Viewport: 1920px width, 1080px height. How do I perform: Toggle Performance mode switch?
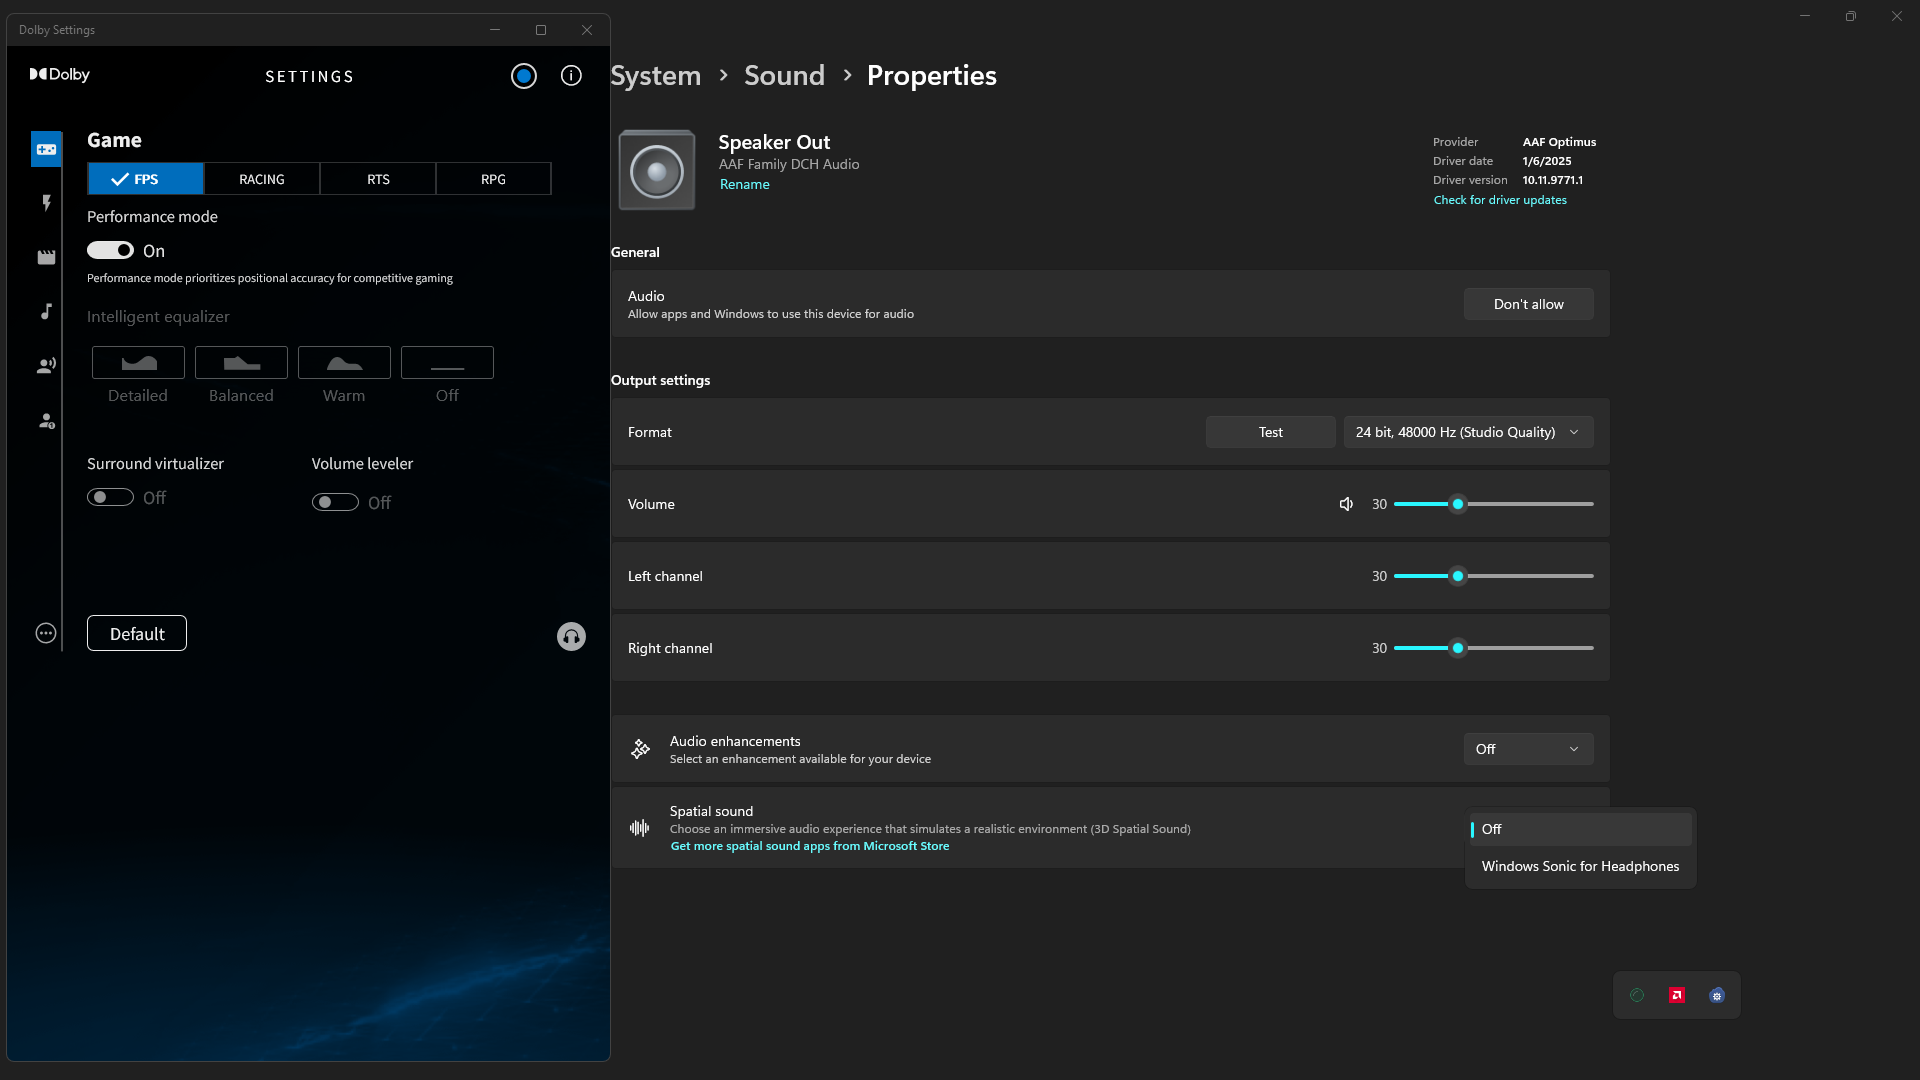[110, 250]
